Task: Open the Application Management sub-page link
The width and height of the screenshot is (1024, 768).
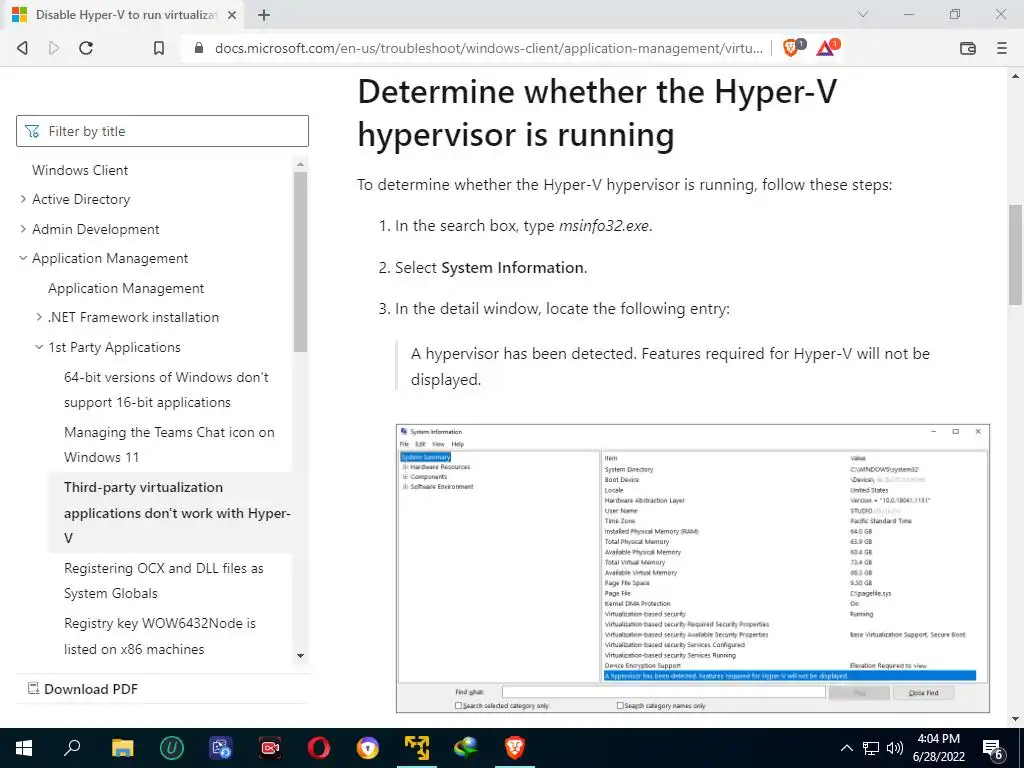Action: point(126,288)
